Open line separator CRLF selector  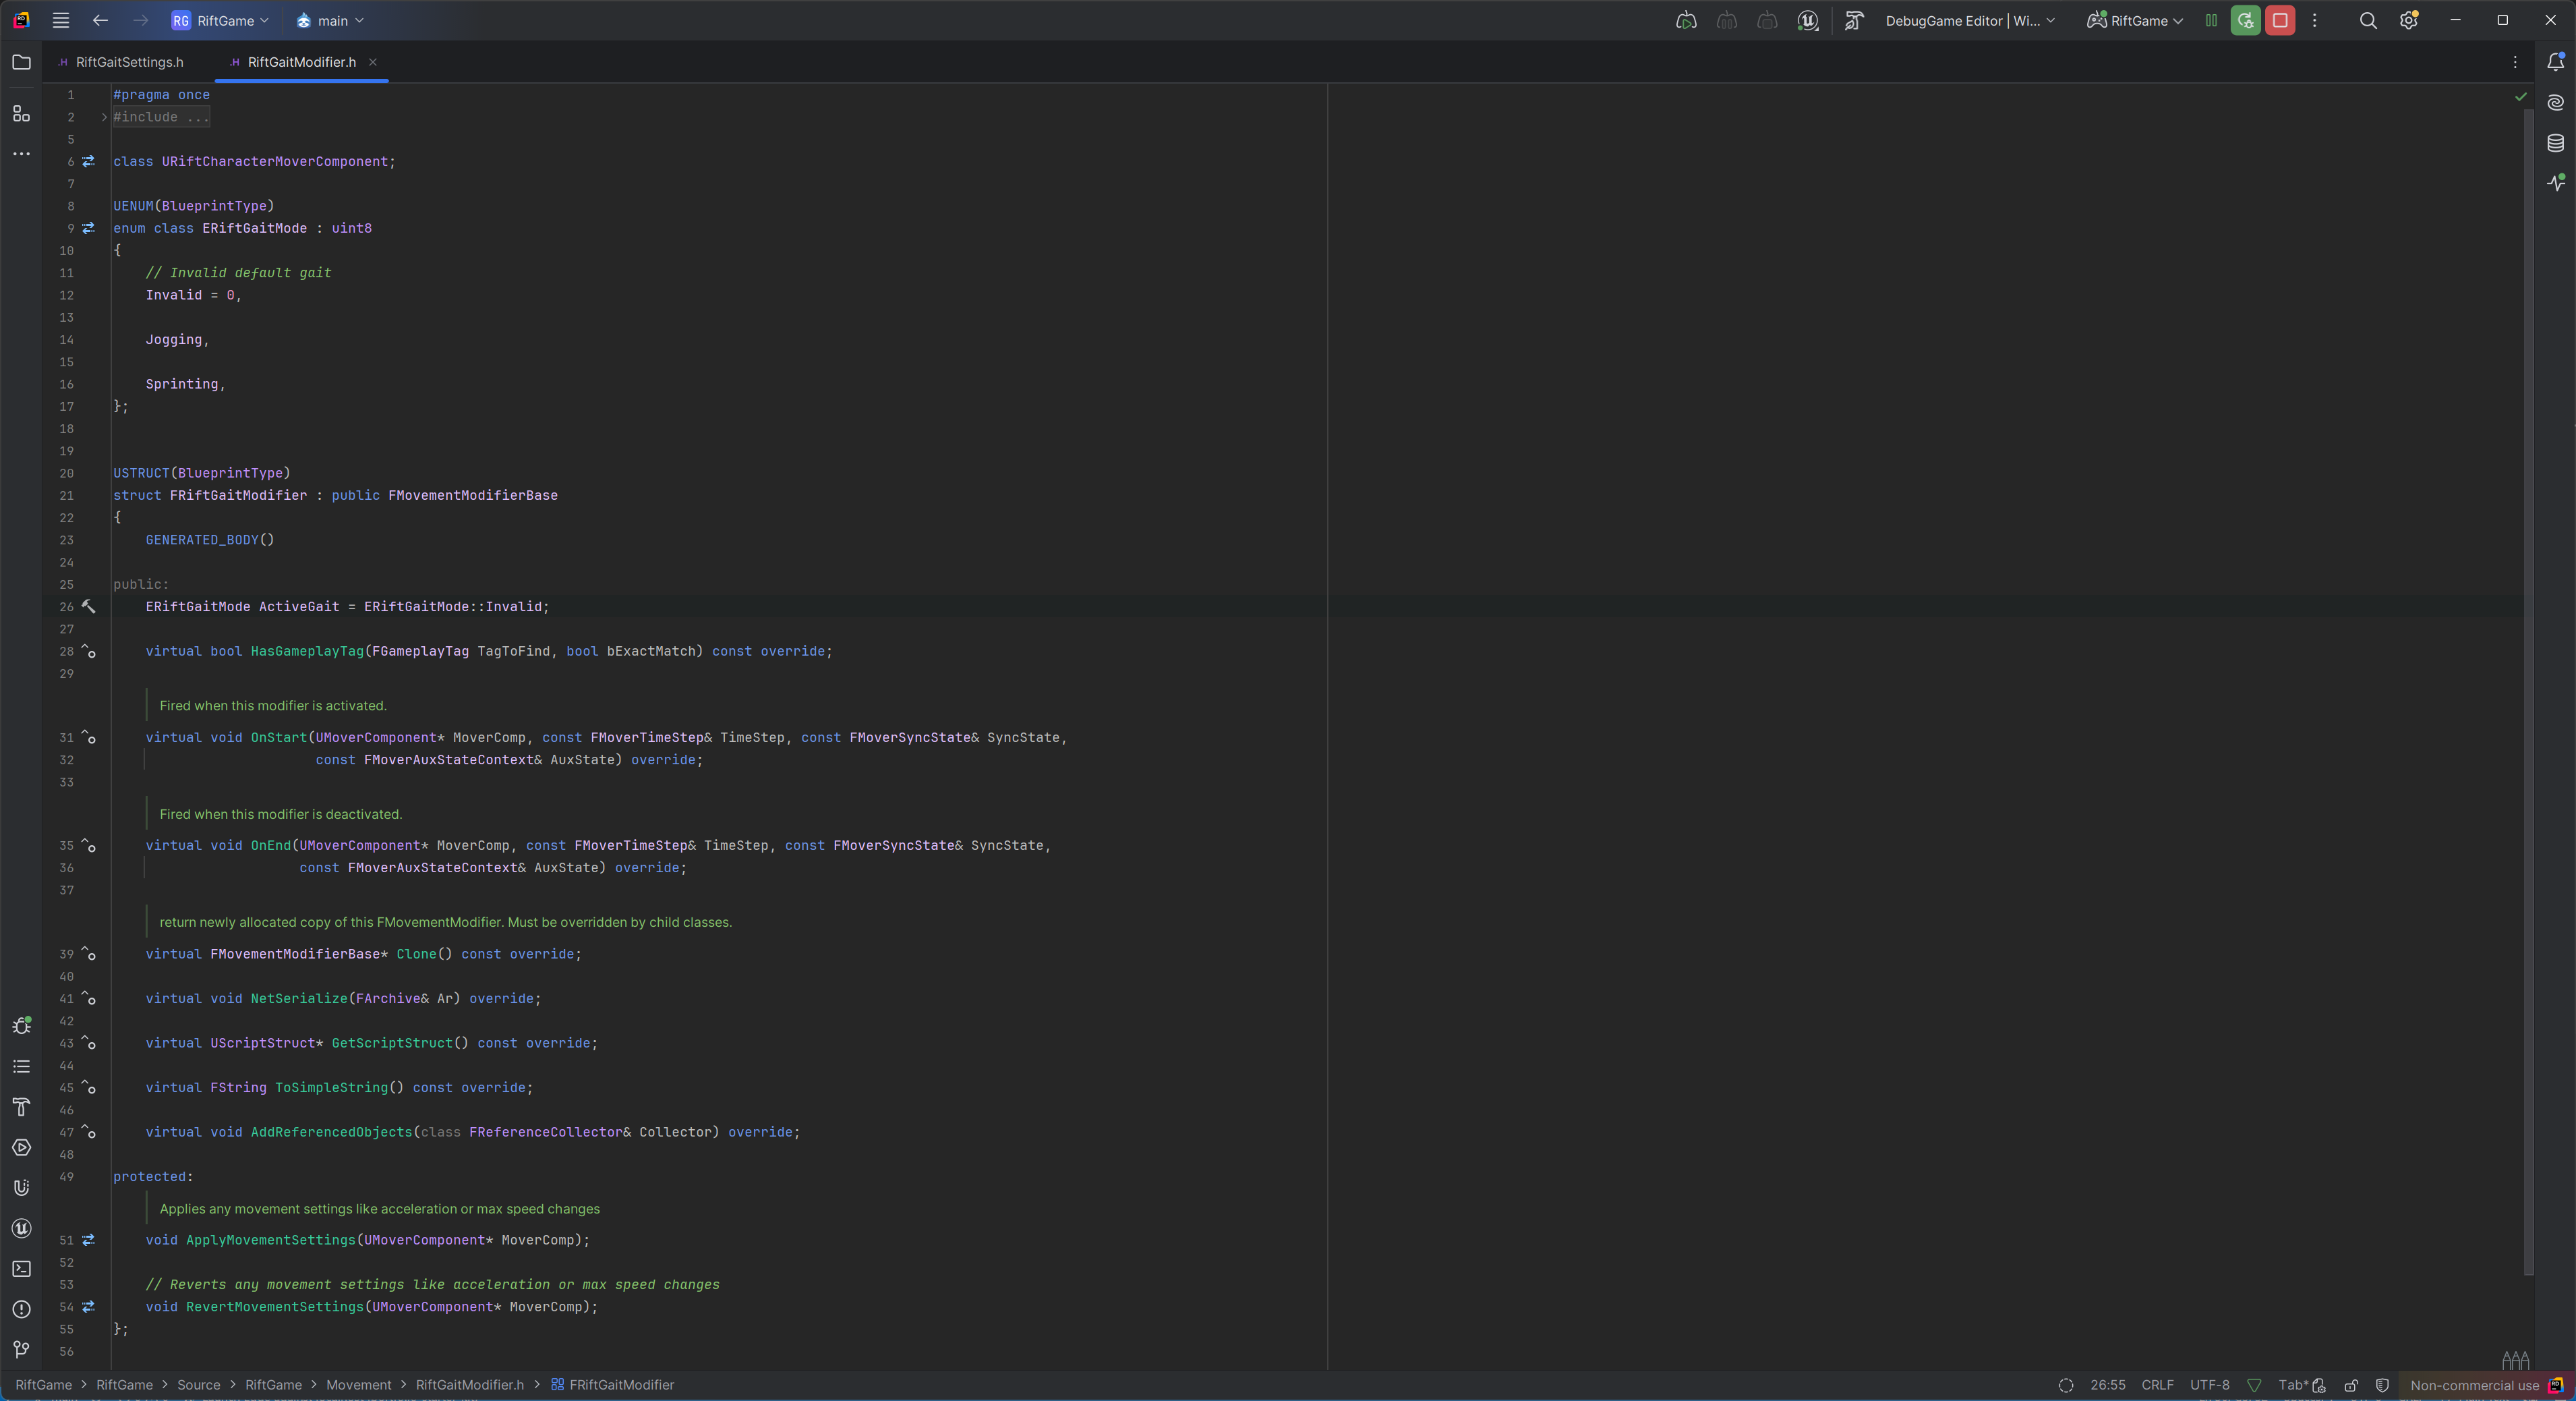[x=2157, y=1385]
